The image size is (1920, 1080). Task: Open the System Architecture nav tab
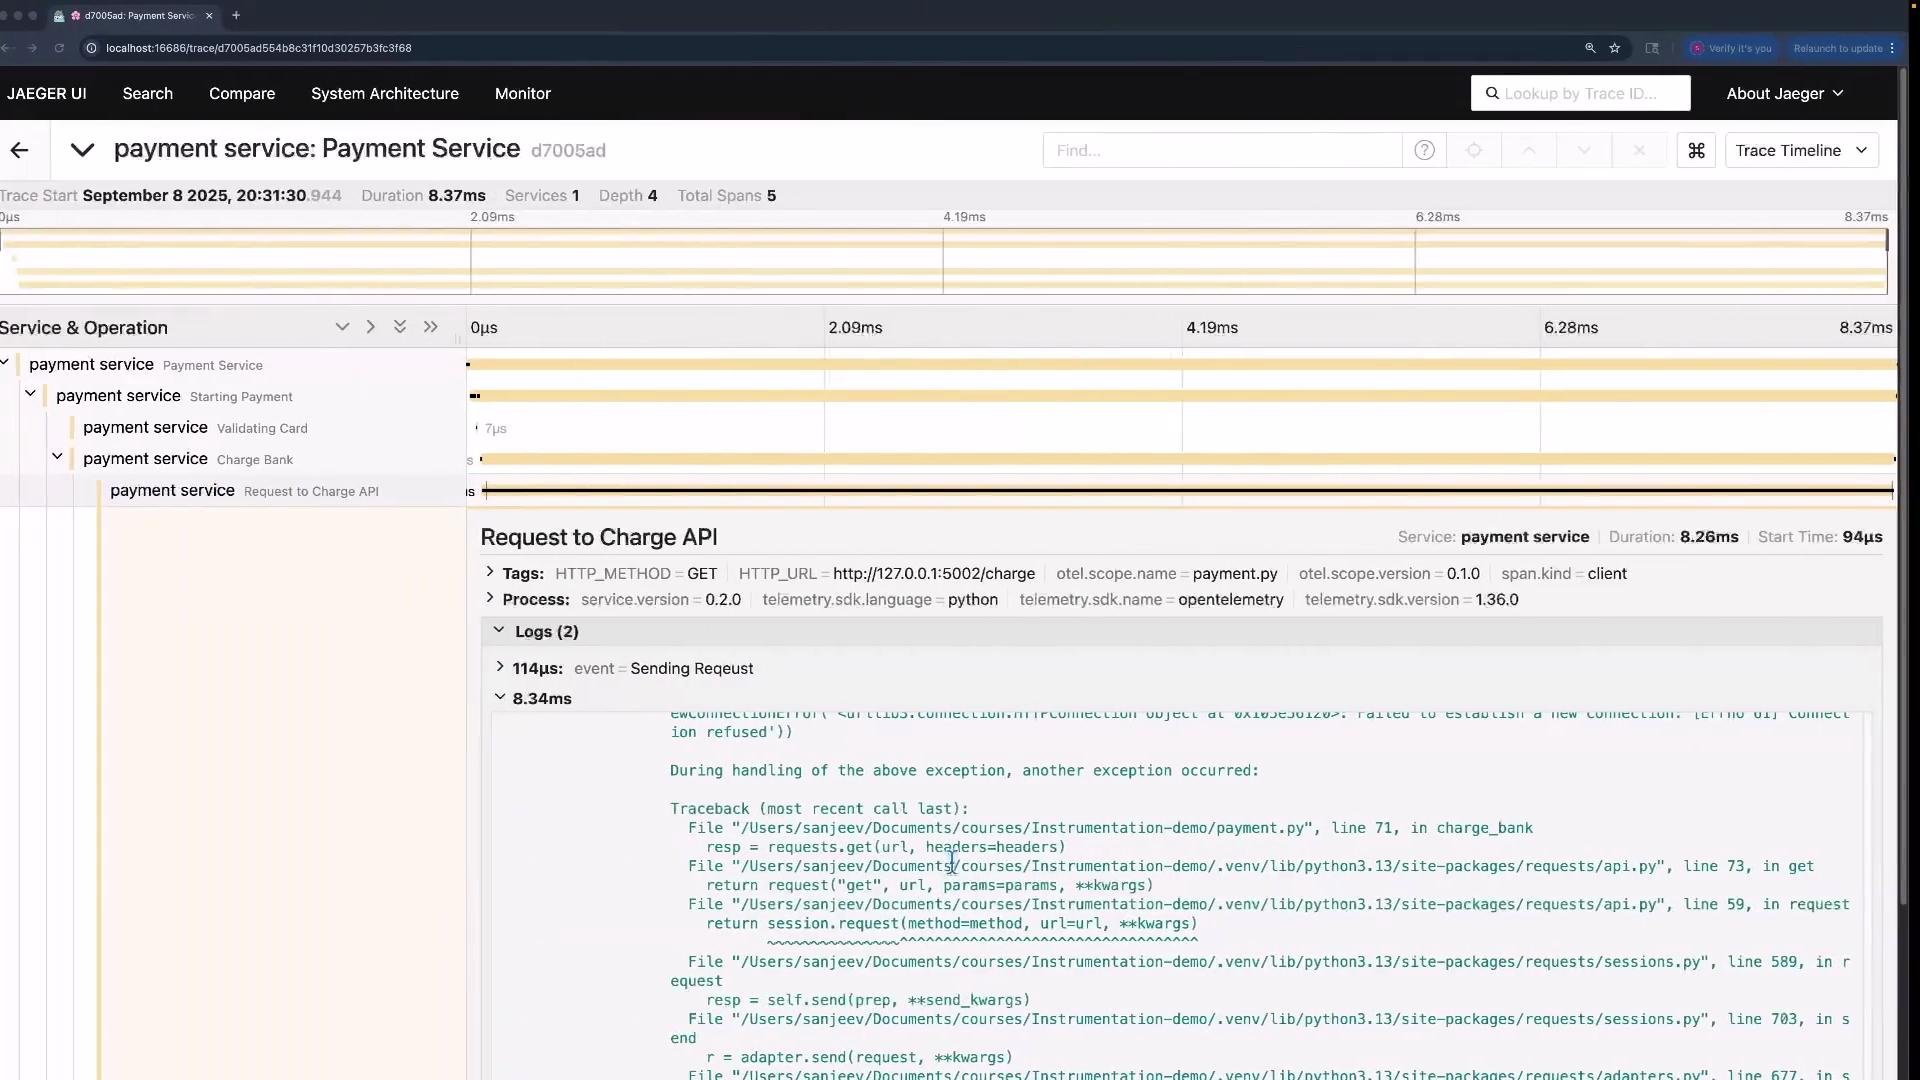pos(385,93)
